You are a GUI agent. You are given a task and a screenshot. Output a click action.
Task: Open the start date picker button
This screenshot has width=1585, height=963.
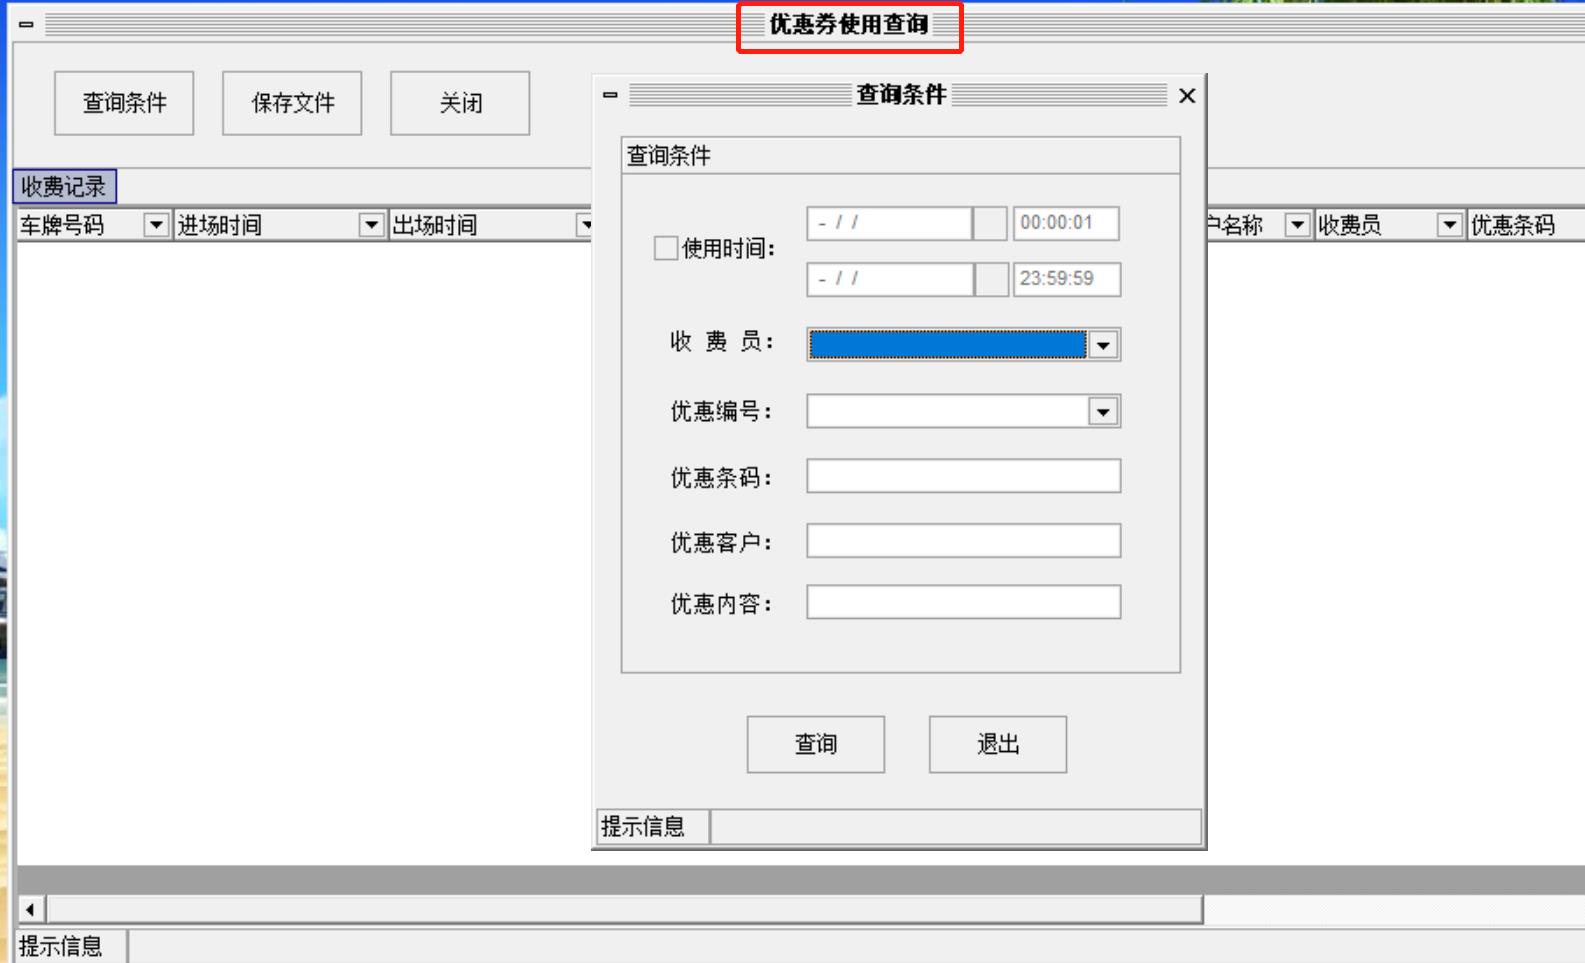pos(990,223)
